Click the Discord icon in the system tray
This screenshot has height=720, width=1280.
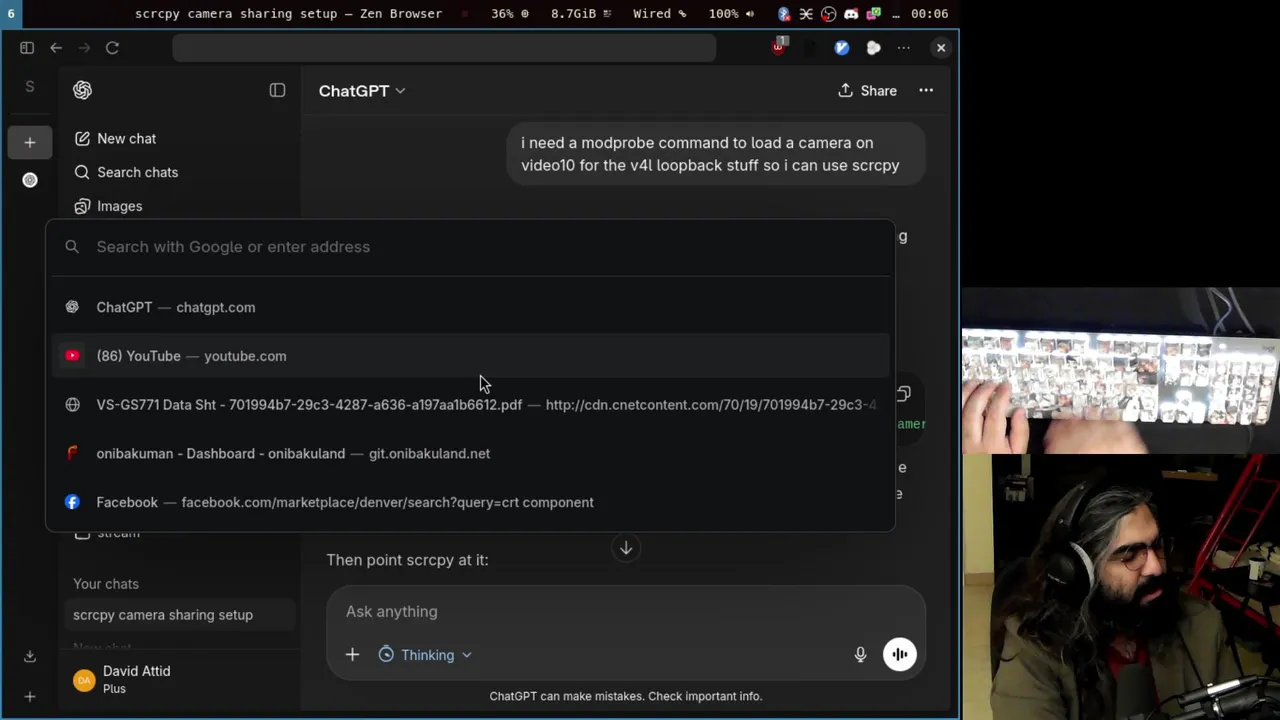pyautogui.click(x=851, y=14)
